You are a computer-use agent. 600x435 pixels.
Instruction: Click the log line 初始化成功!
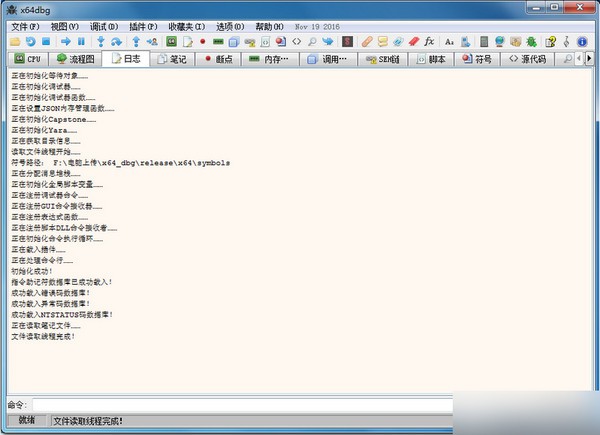point(32,271)
